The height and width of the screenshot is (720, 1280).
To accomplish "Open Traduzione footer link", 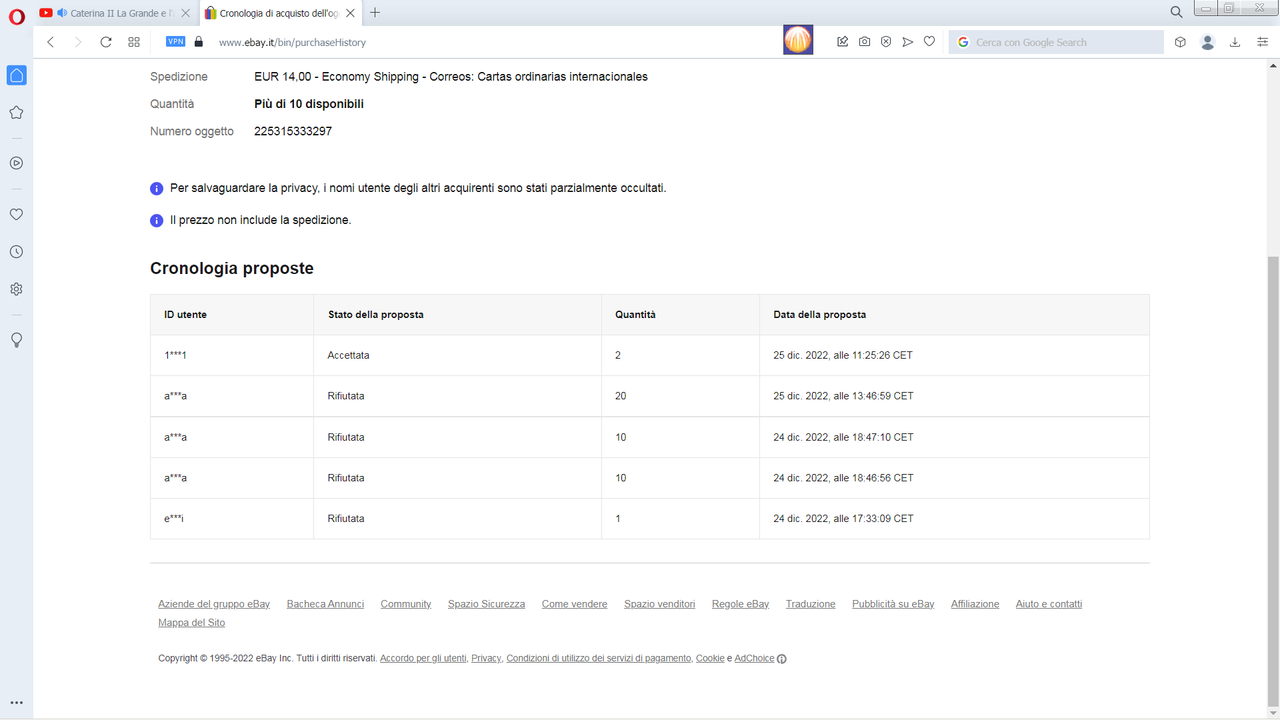I will click(x=810, y=604).
